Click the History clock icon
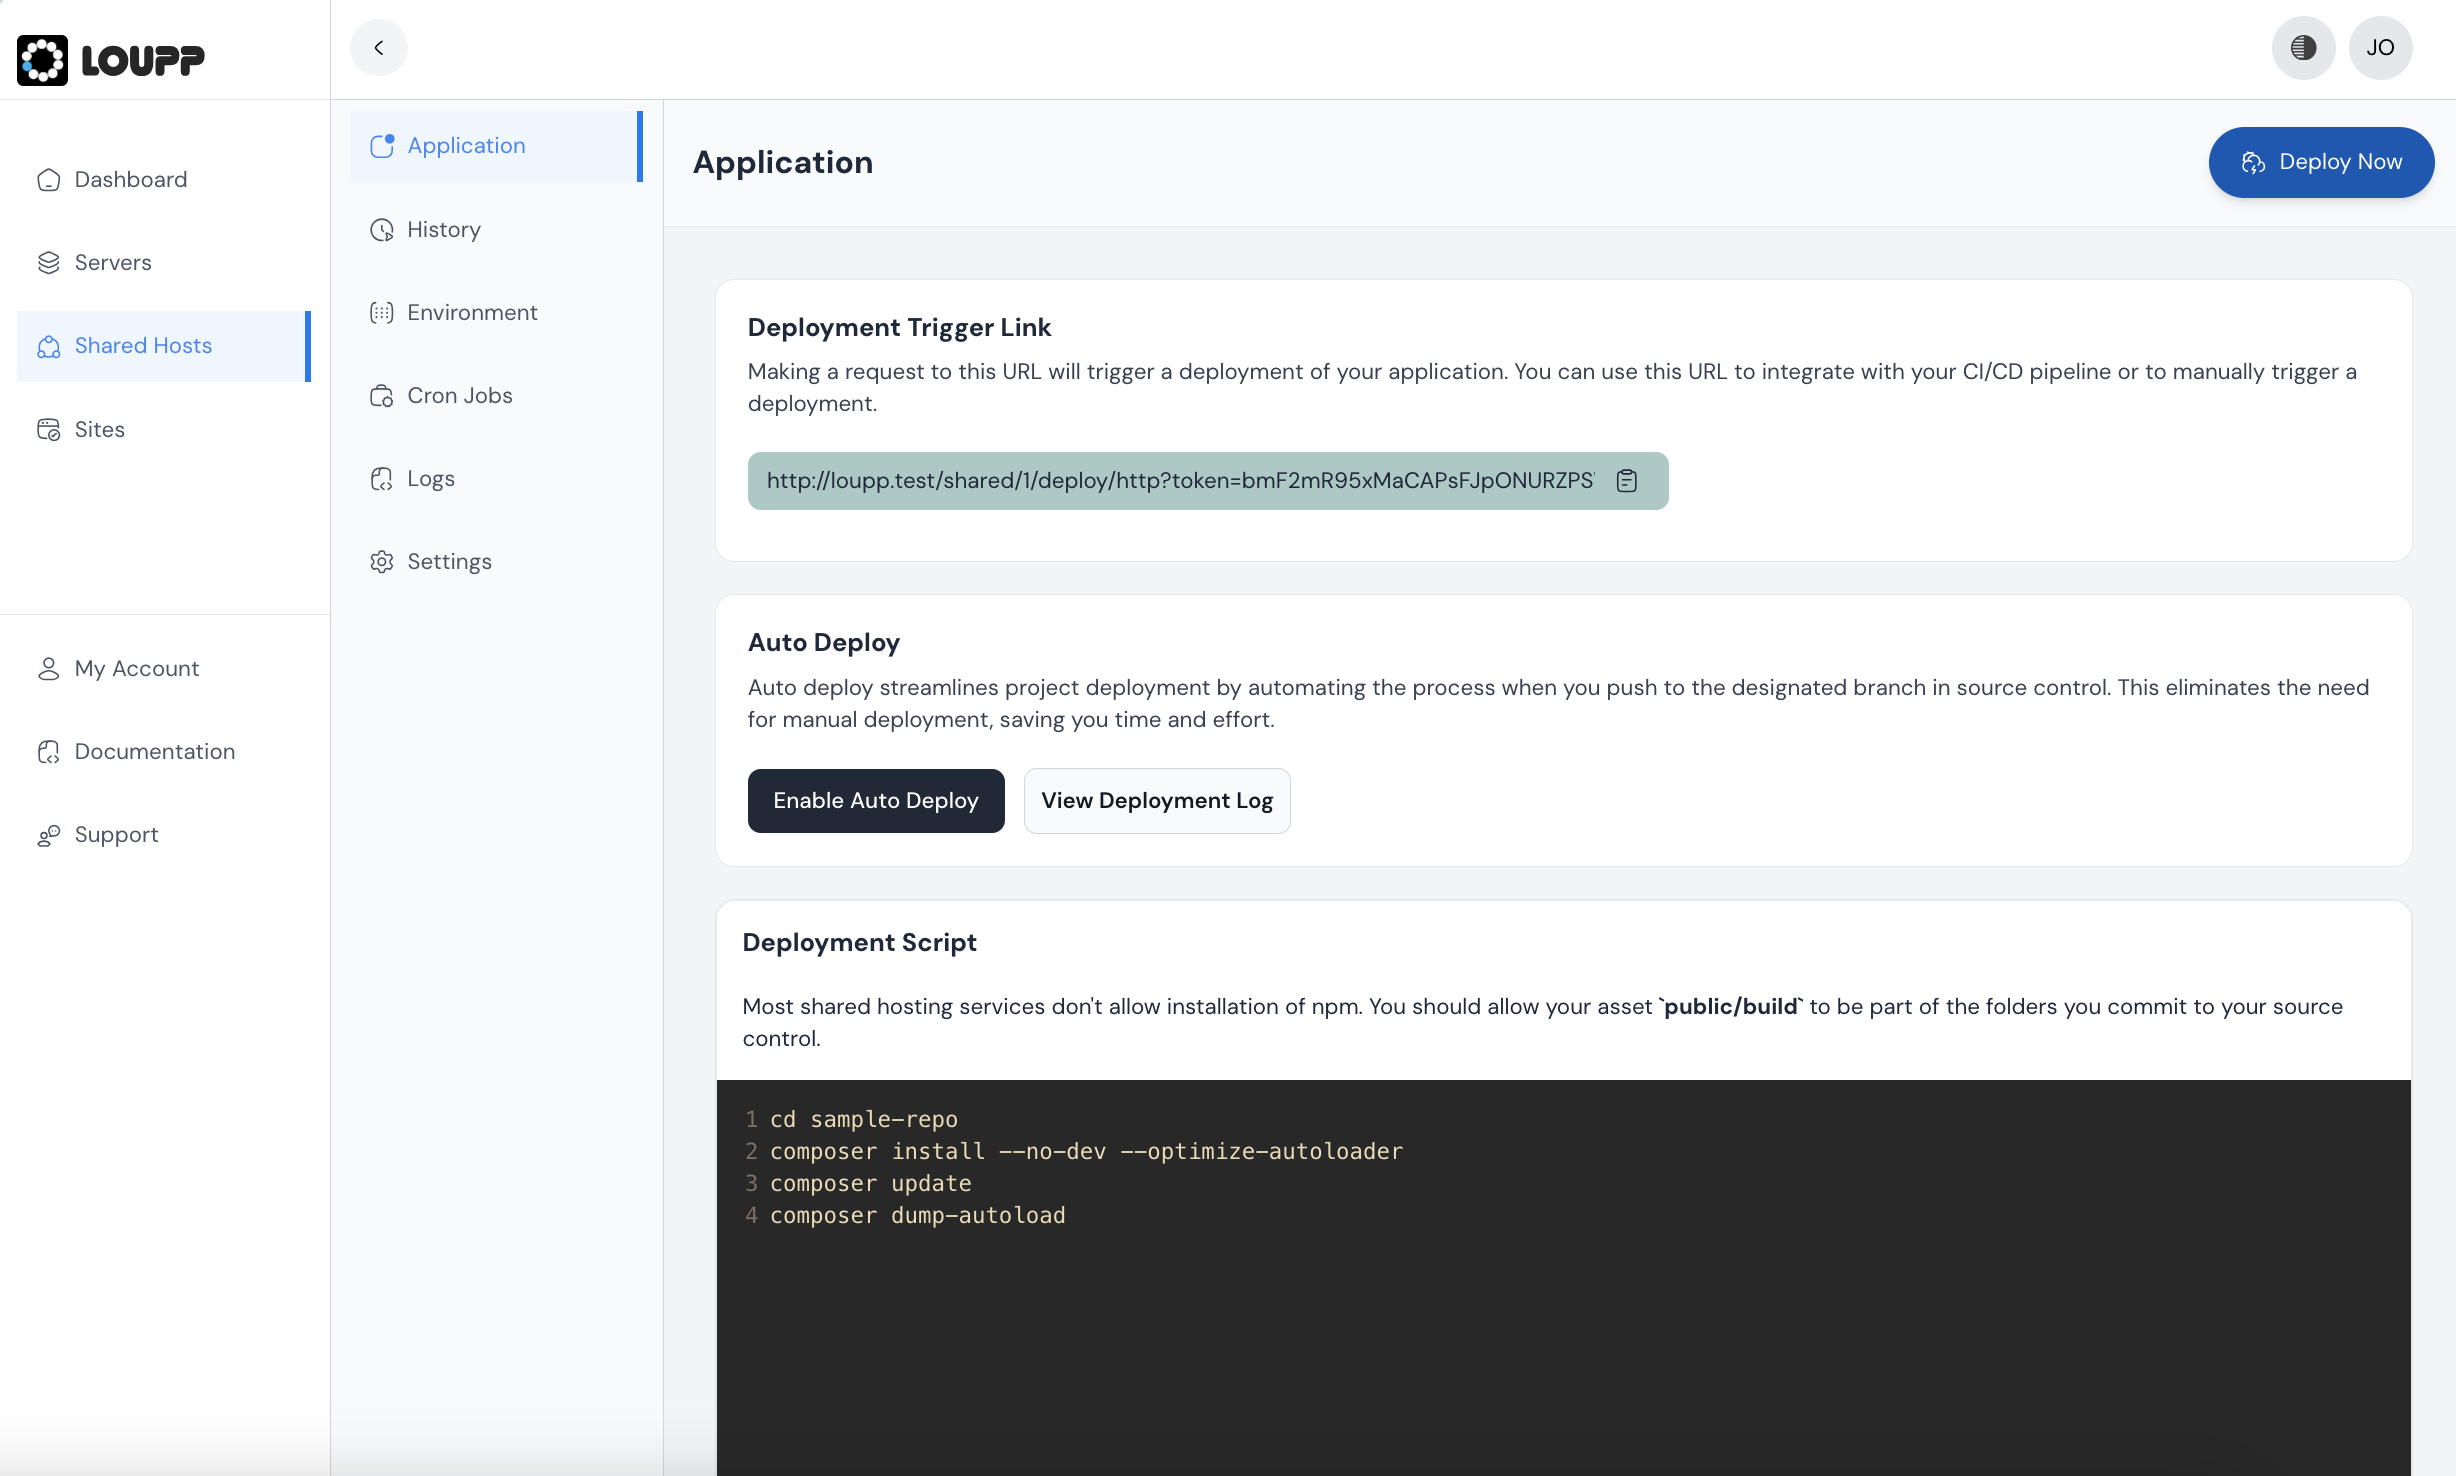The height and width of the screenshot is (1476, 2456). (381, 230)
